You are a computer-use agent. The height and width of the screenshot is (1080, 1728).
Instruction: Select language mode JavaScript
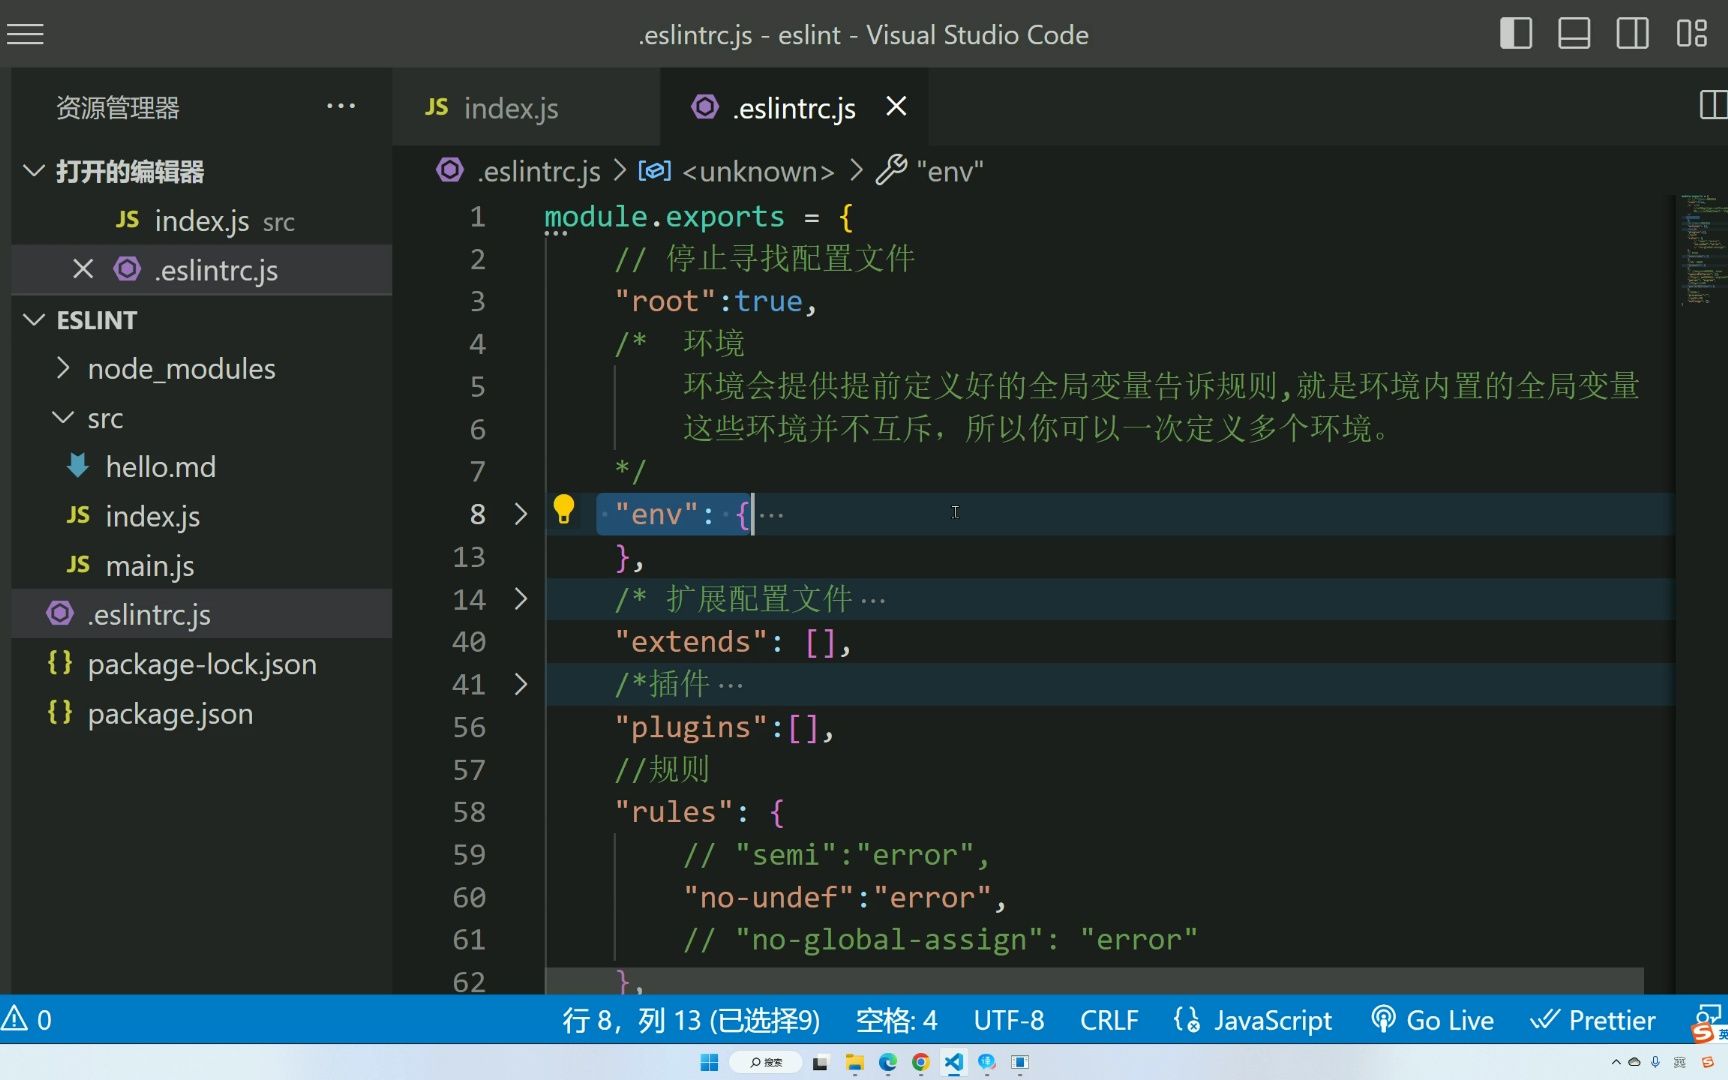pos(1253,1020)
